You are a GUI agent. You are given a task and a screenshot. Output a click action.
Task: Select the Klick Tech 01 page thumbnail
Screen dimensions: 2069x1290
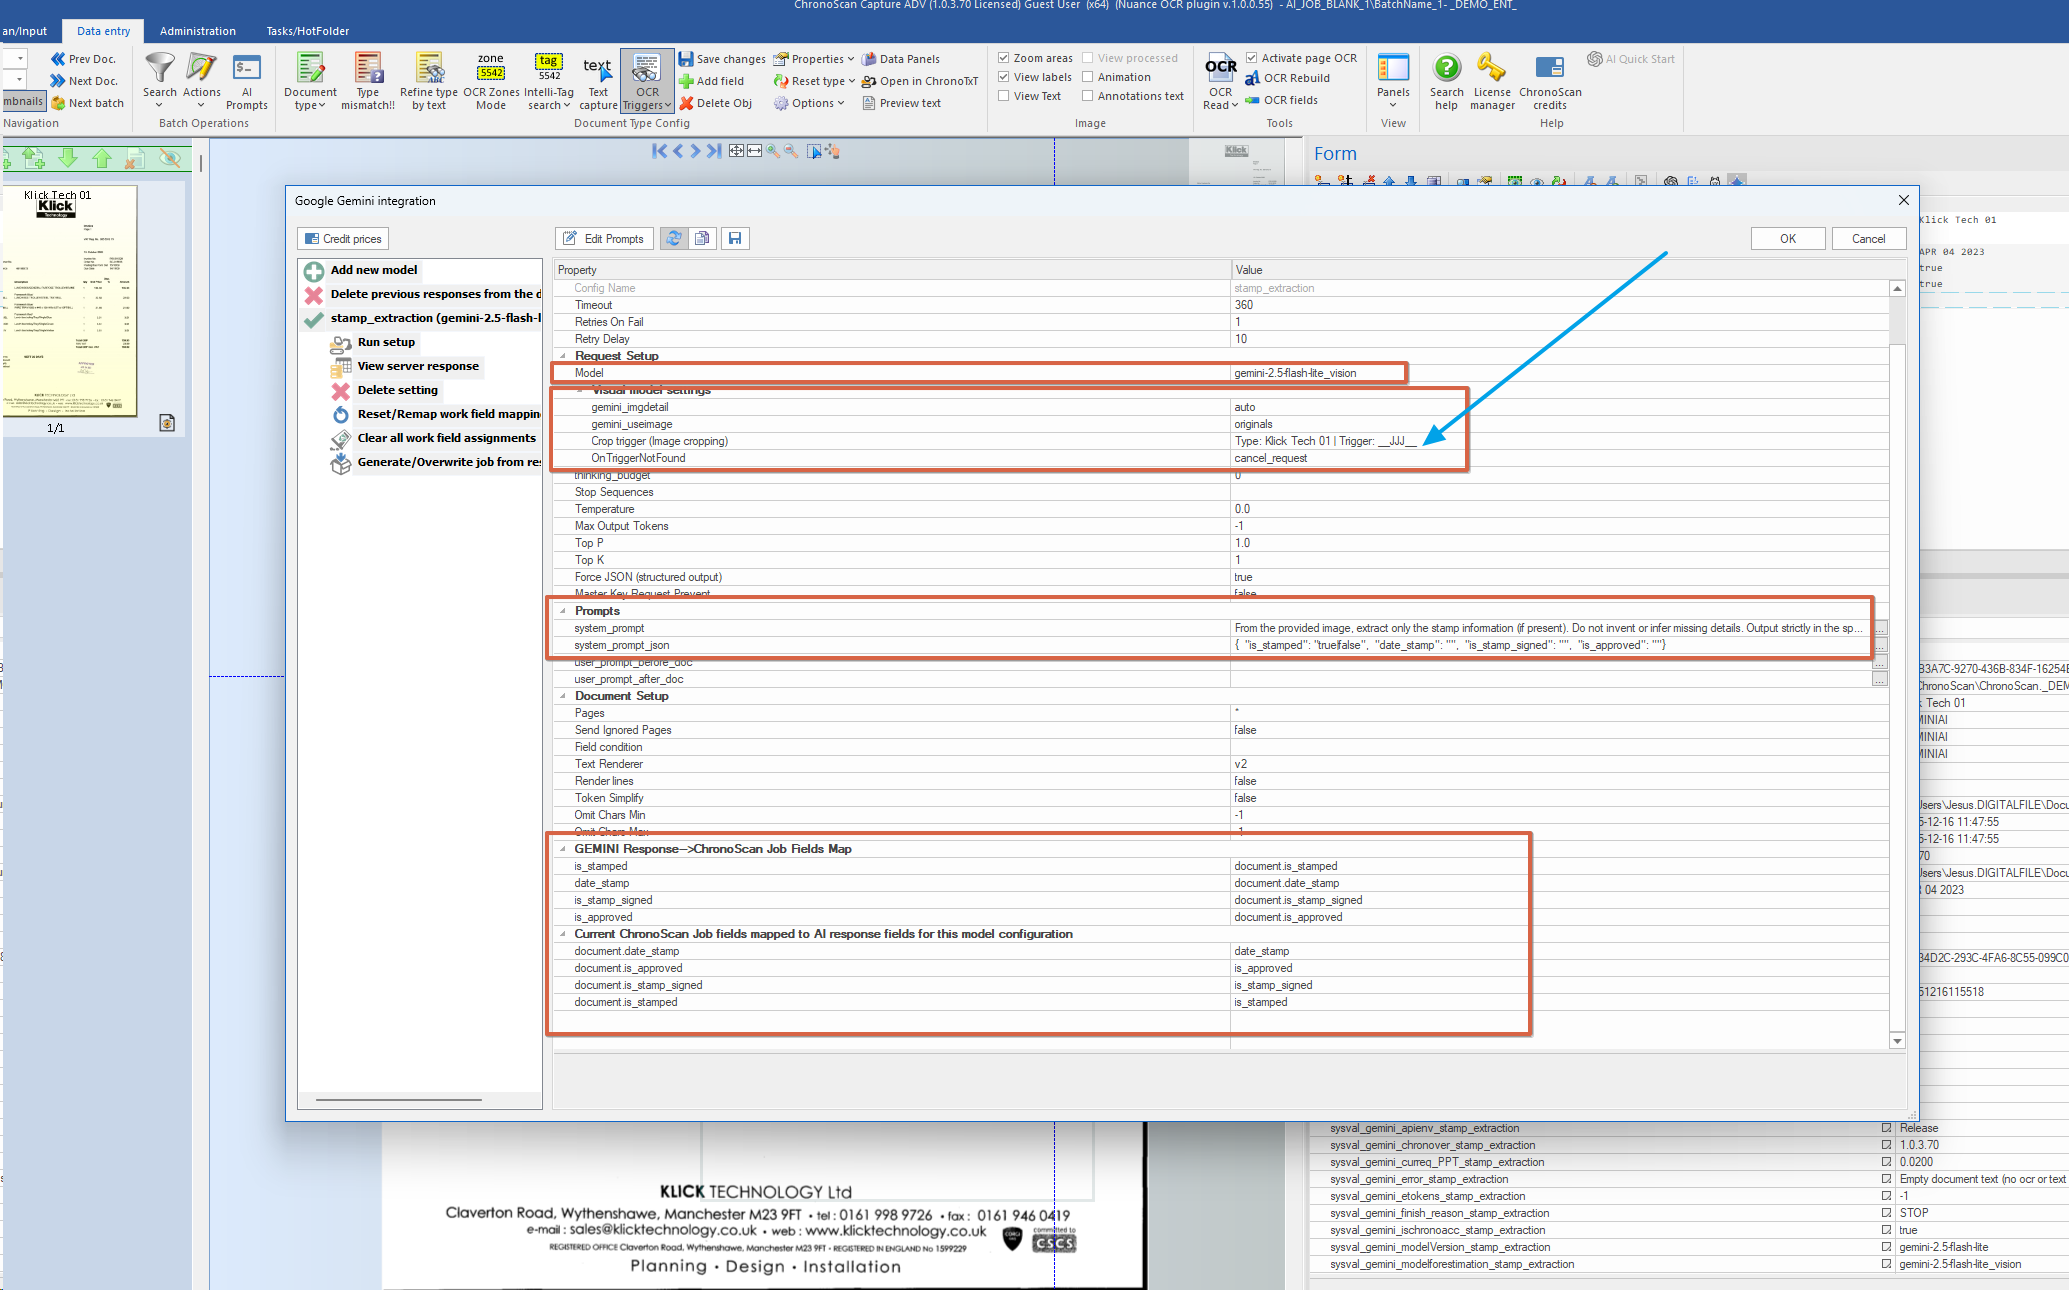click(69, 300)
